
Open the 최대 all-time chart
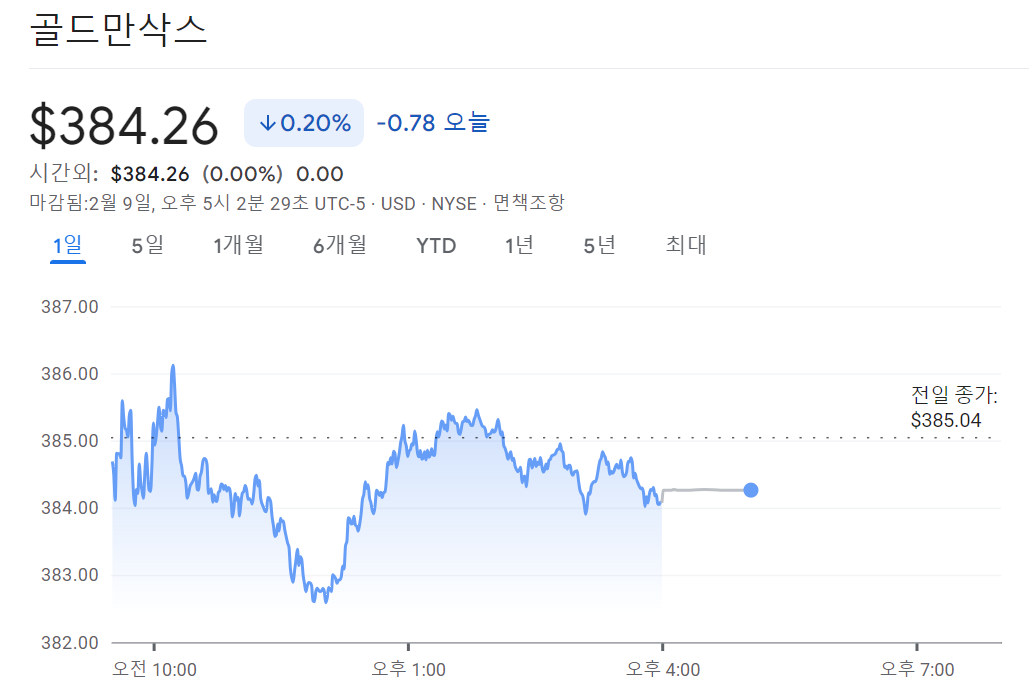(x=684, y=244)
